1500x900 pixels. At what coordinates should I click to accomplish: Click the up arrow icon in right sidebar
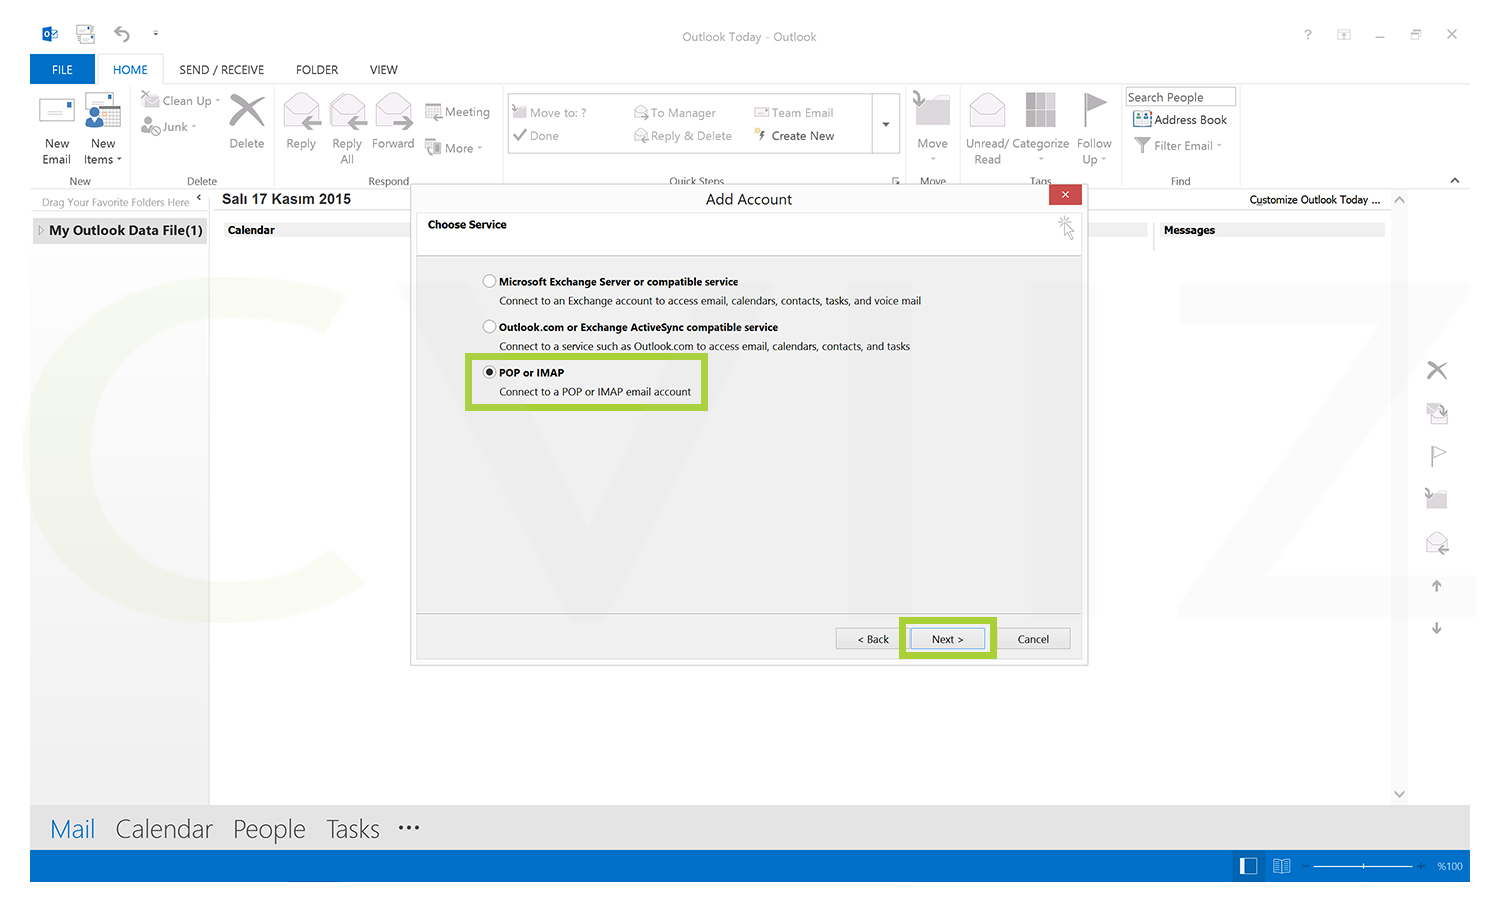[1437, 586]
